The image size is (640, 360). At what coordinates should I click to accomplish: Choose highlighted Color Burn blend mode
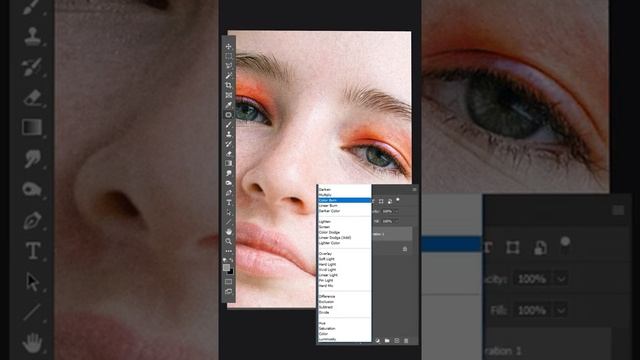coord(344,200)
